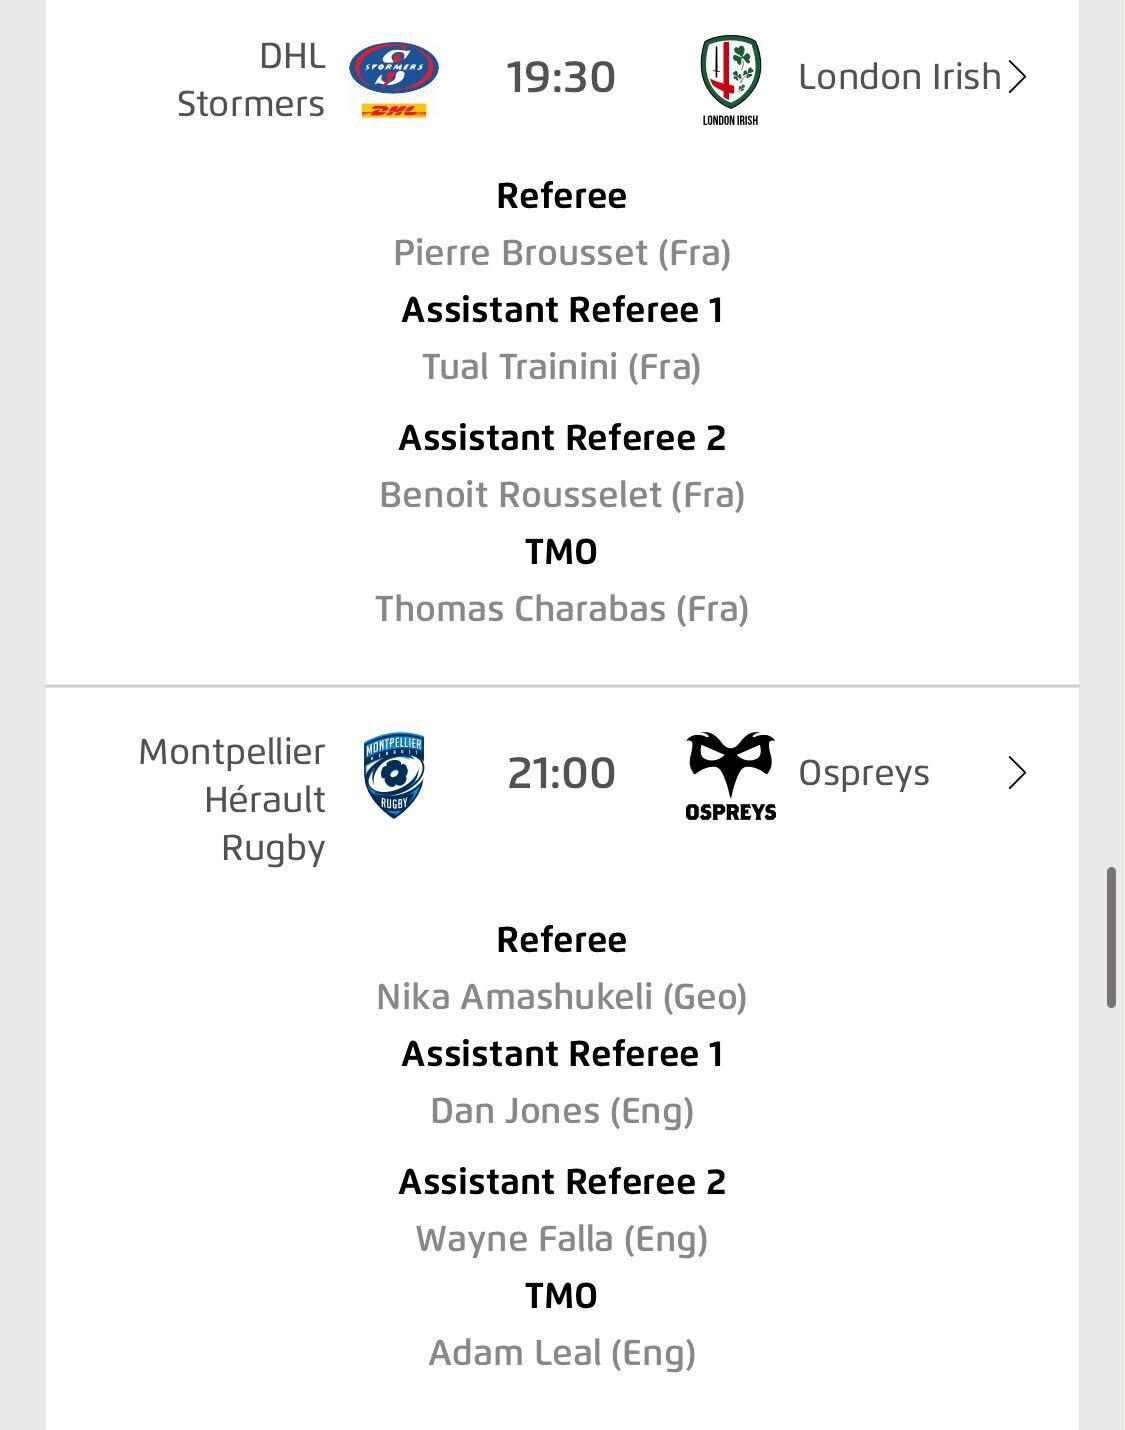Screen dimensions: 1125x1430
Task: Click TMO Adam Leal's name
Action: click(x=562, y=1353)
